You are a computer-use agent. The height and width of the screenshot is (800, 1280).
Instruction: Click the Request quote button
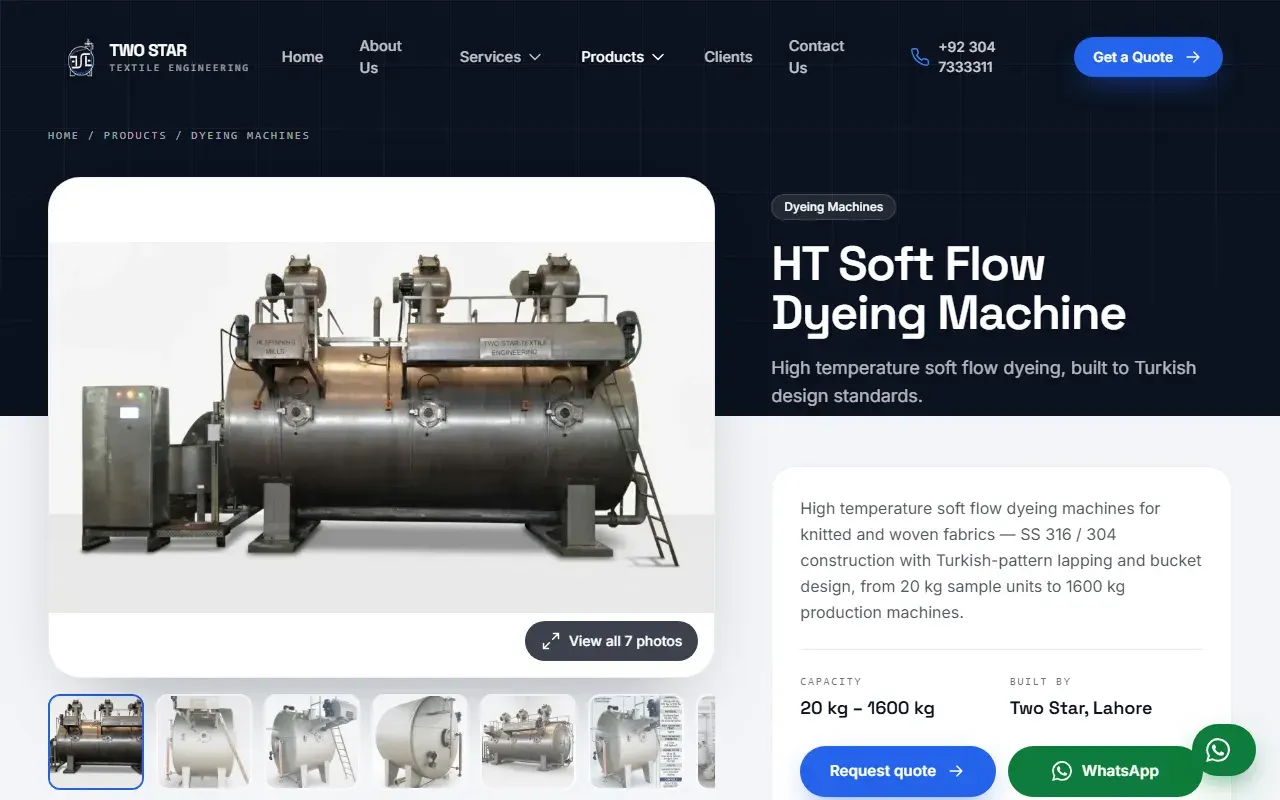[x=898, y=771]
